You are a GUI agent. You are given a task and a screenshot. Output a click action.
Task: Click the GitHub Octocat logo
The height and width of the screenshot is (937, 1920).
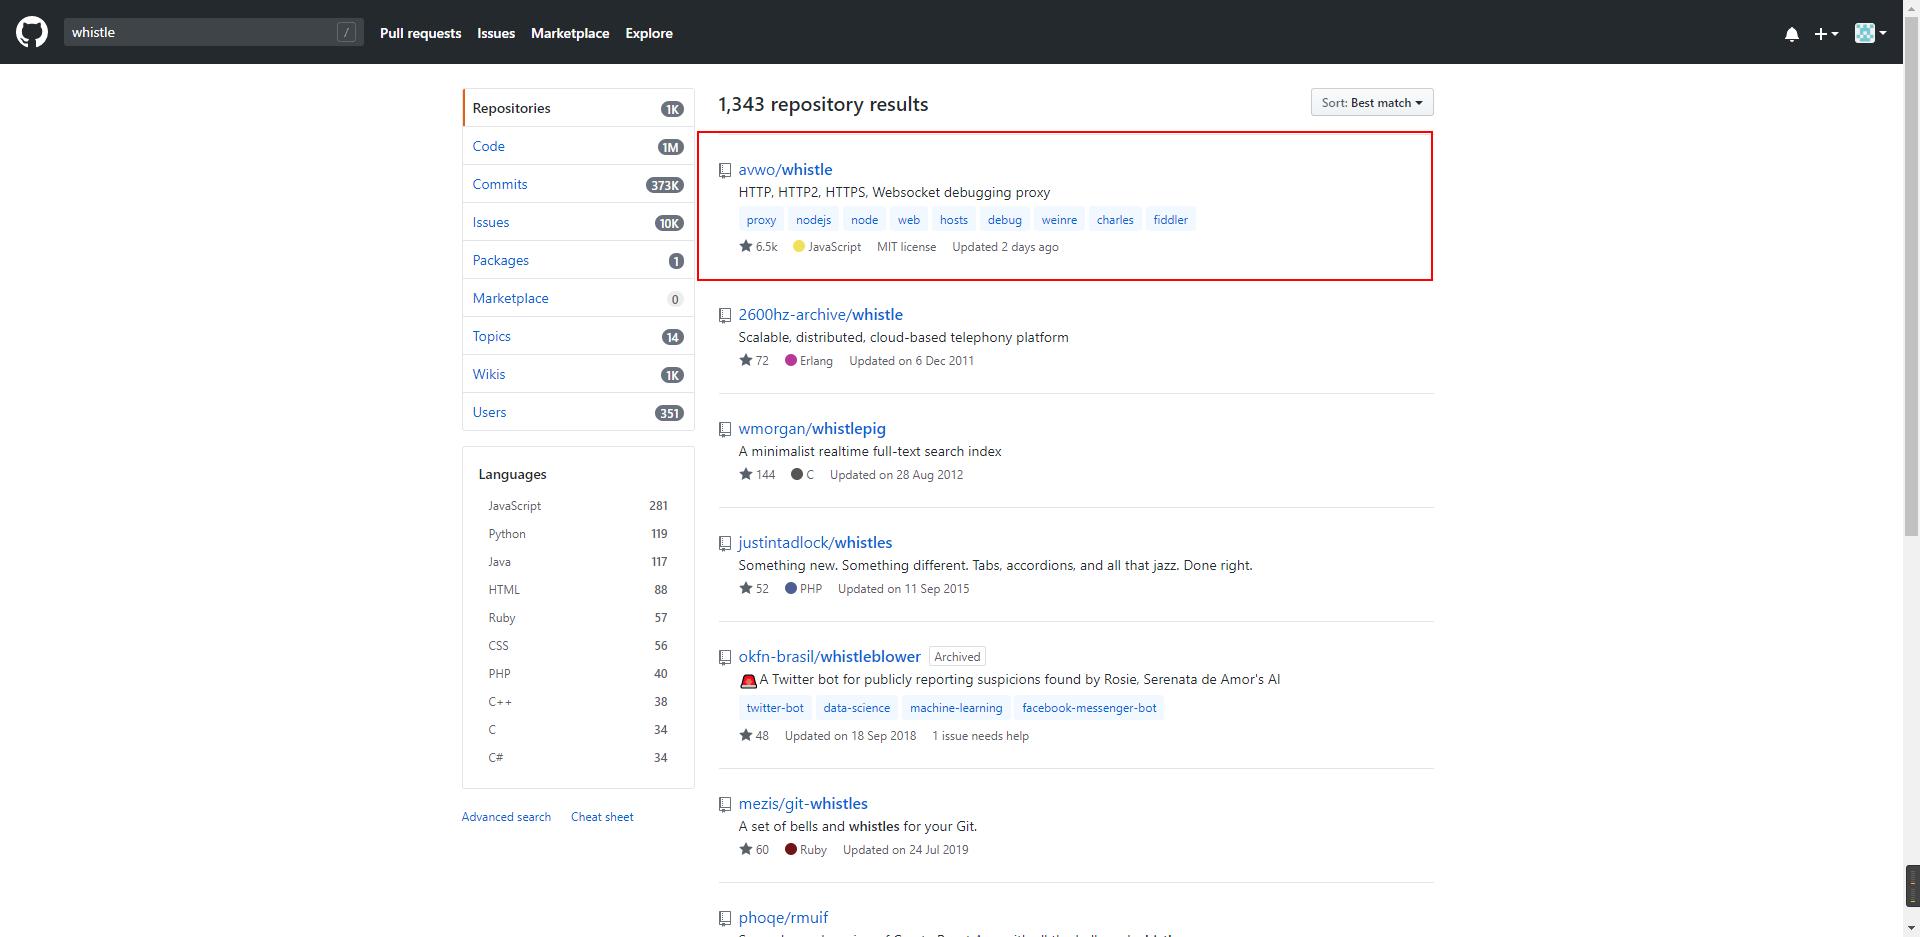pyautogui.click(x=32, y=32)
